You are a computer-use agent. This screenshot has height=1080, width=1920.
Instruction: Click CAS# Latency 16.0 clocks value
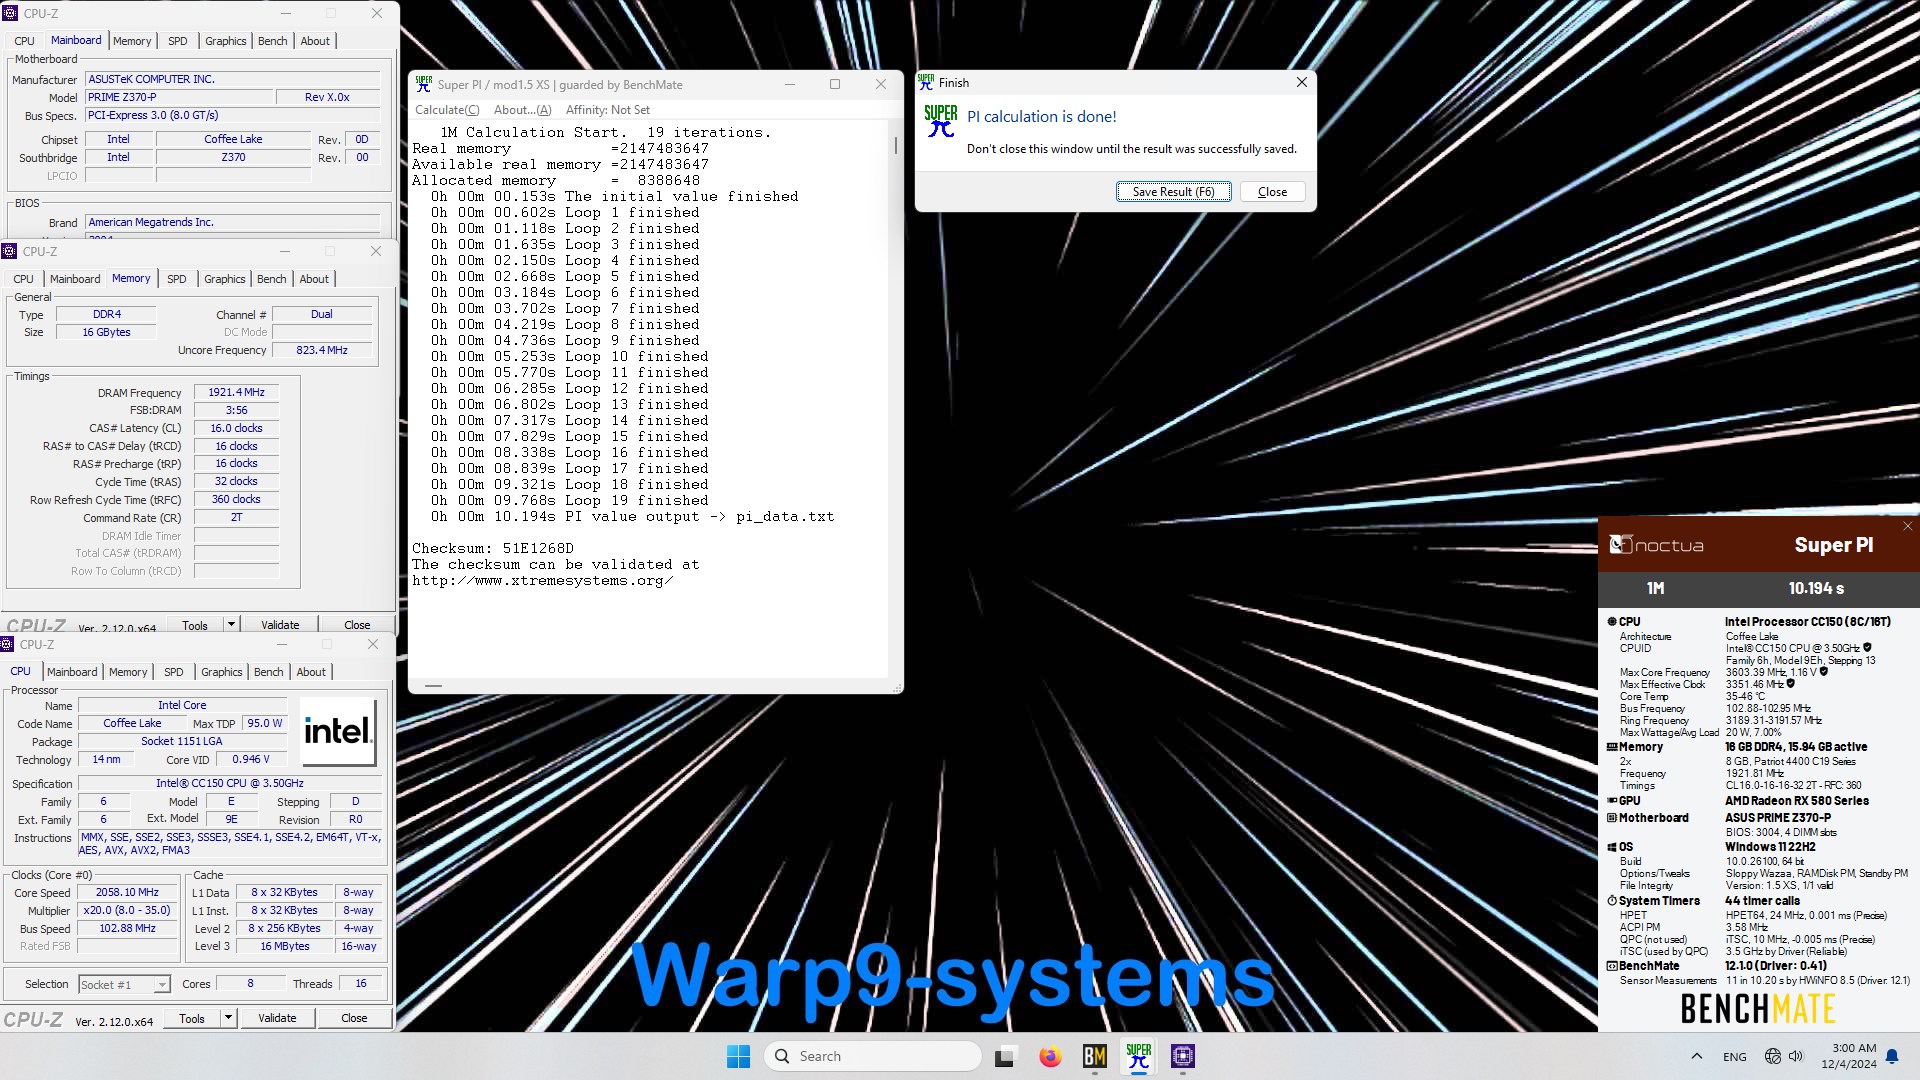(x=236, y=428)
